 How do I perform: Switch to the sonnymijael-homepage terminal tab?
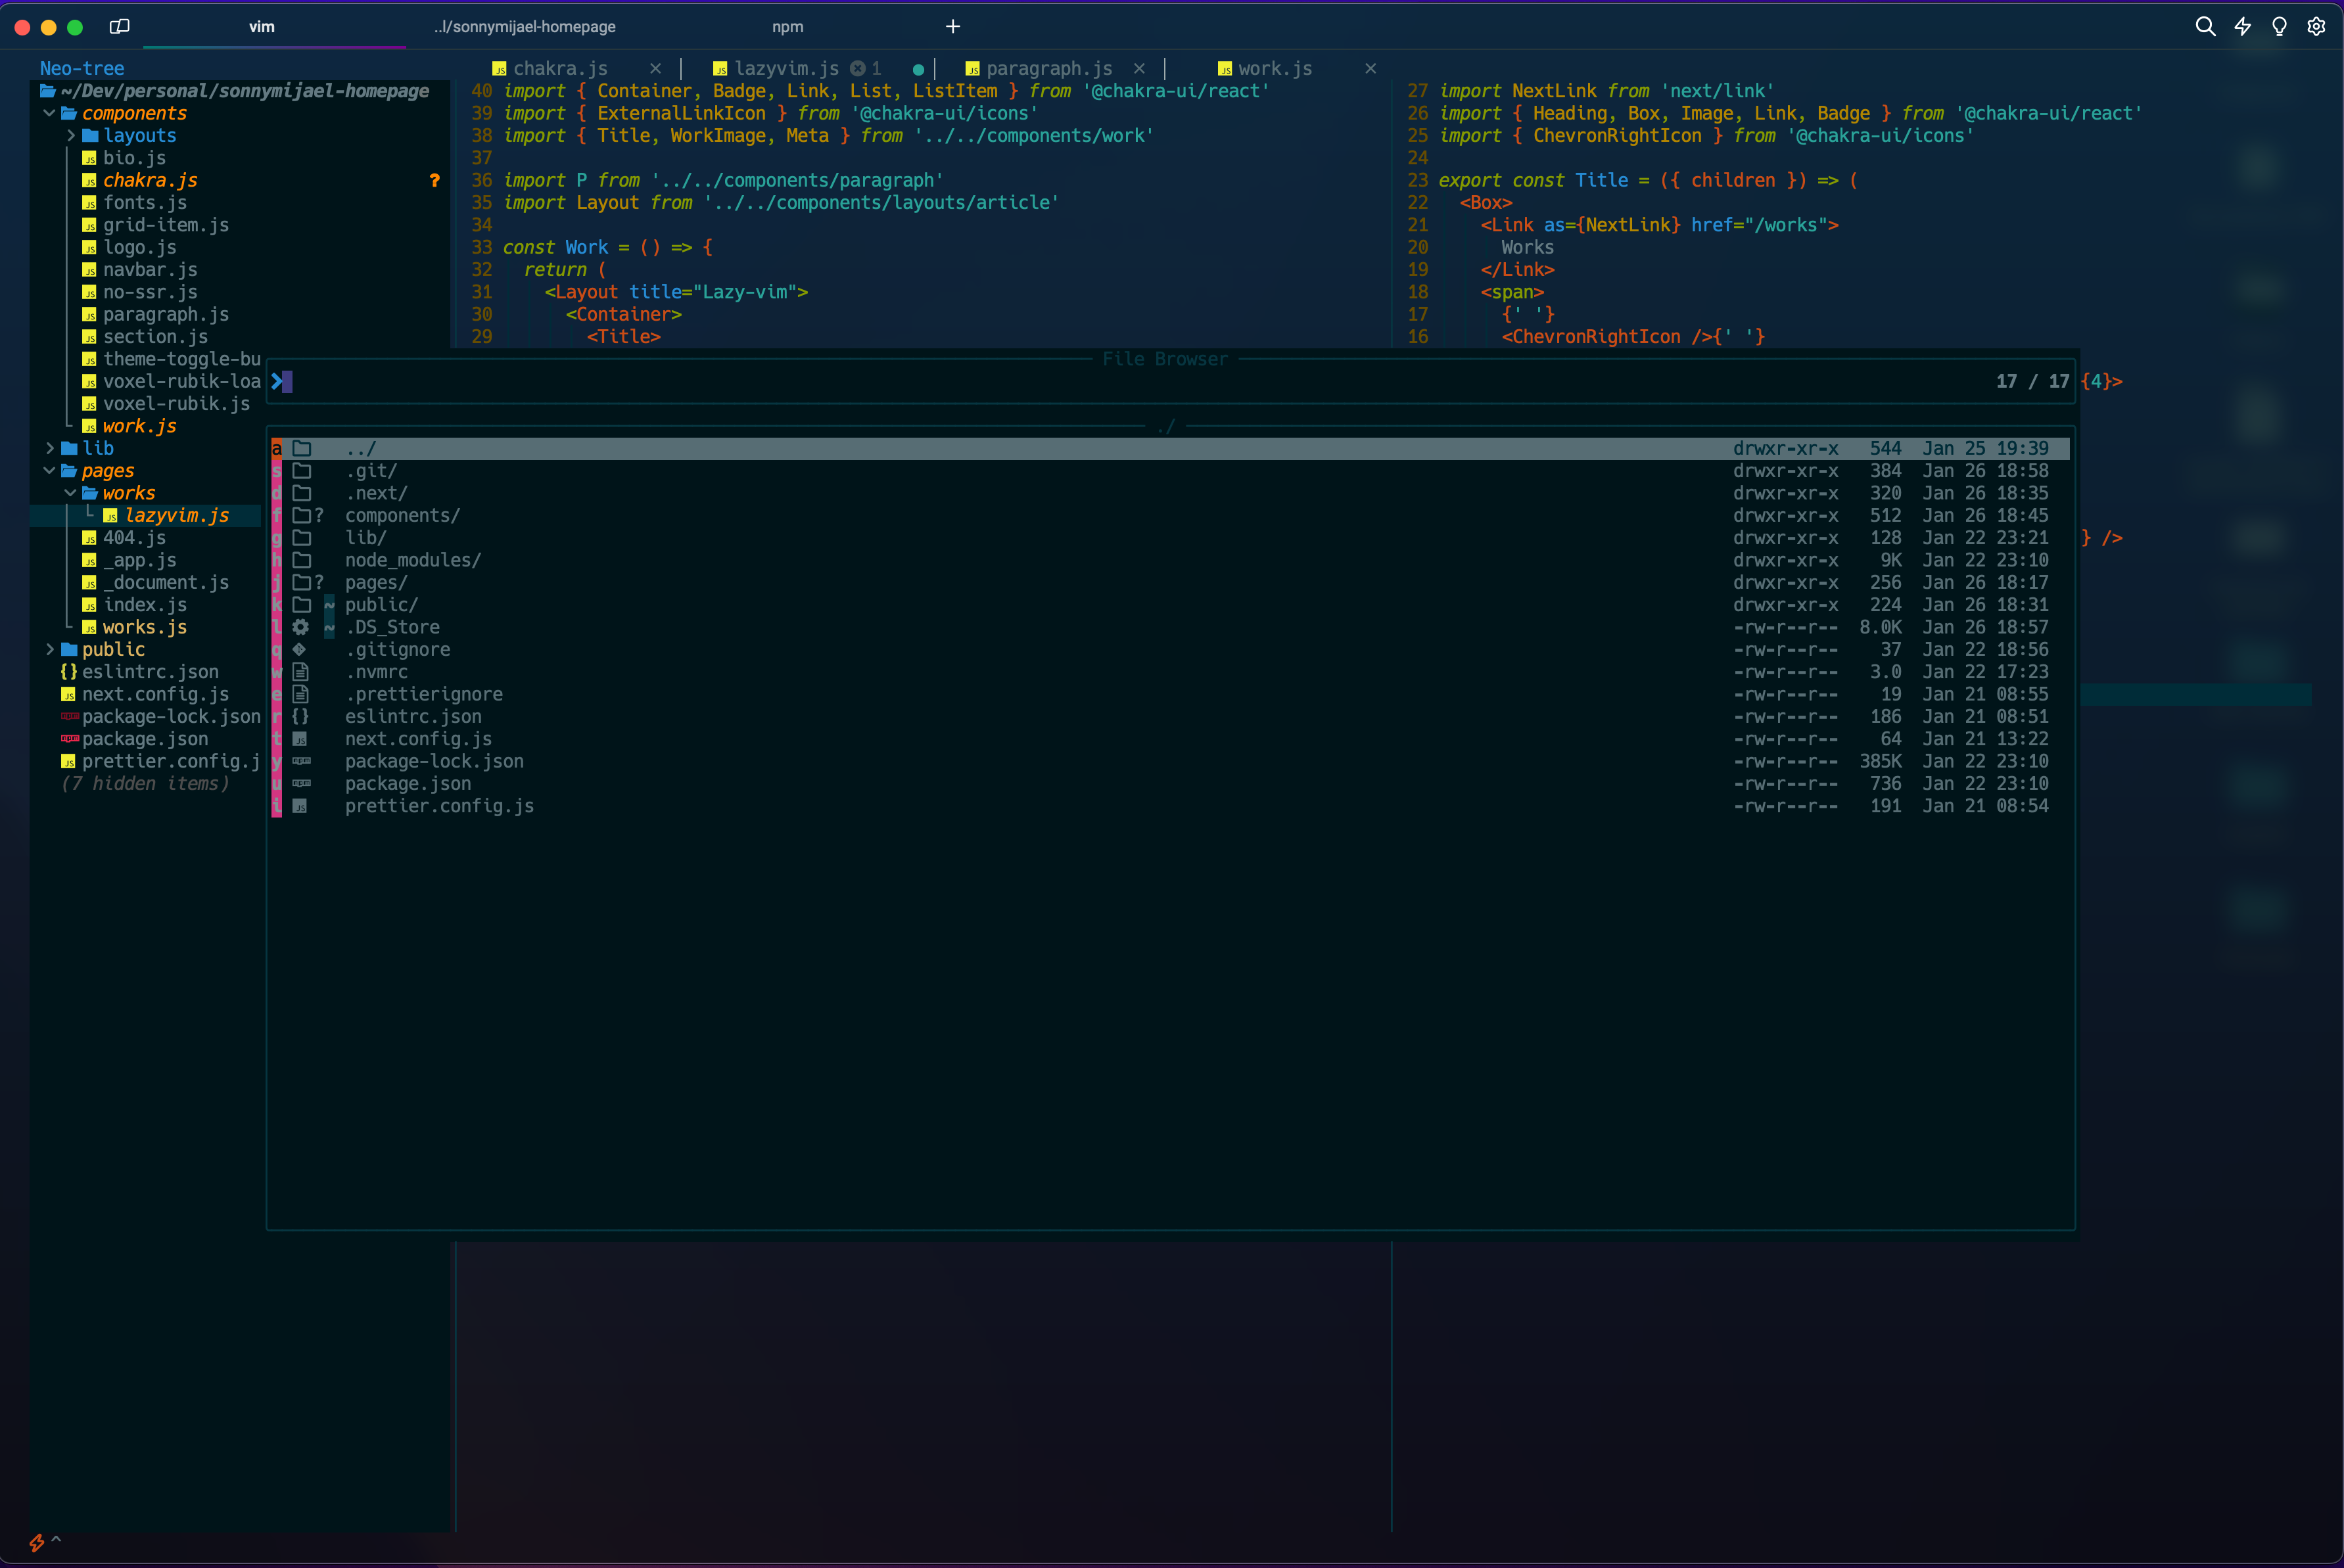coord(525,27)
